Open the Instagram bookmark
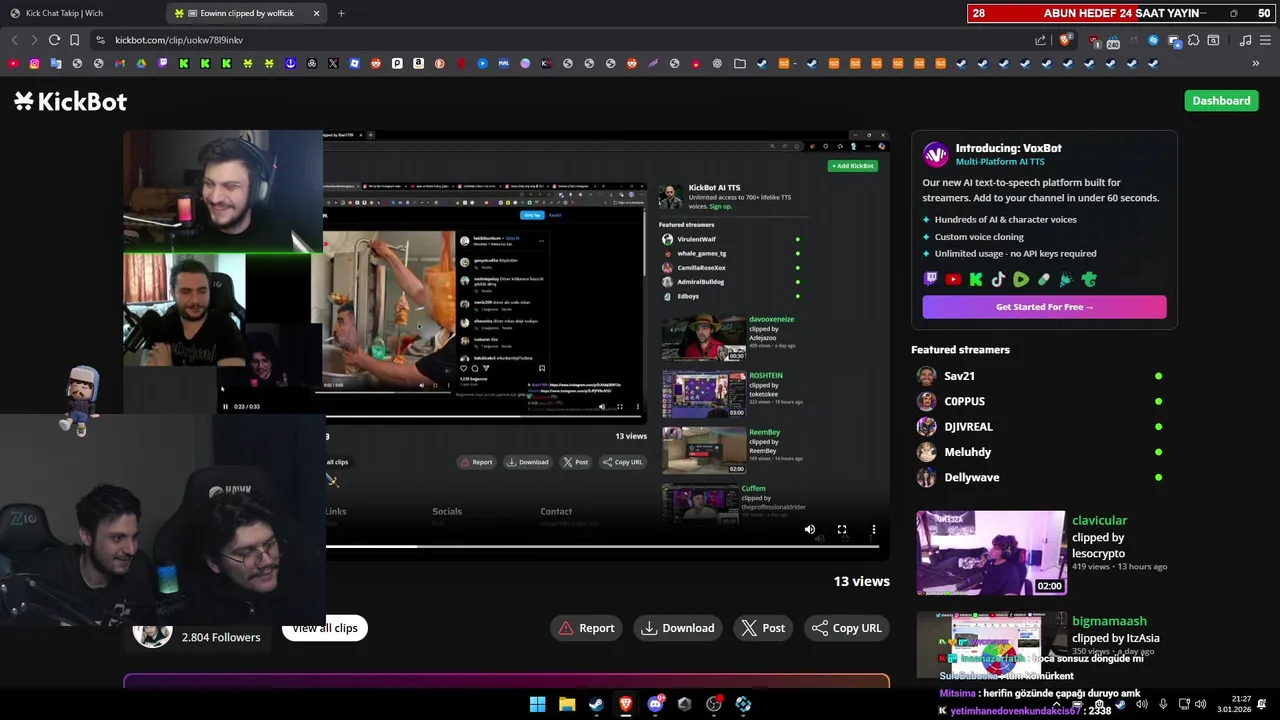The width and height of the screenshot is (1280, 720). click(x=34, y=63)
